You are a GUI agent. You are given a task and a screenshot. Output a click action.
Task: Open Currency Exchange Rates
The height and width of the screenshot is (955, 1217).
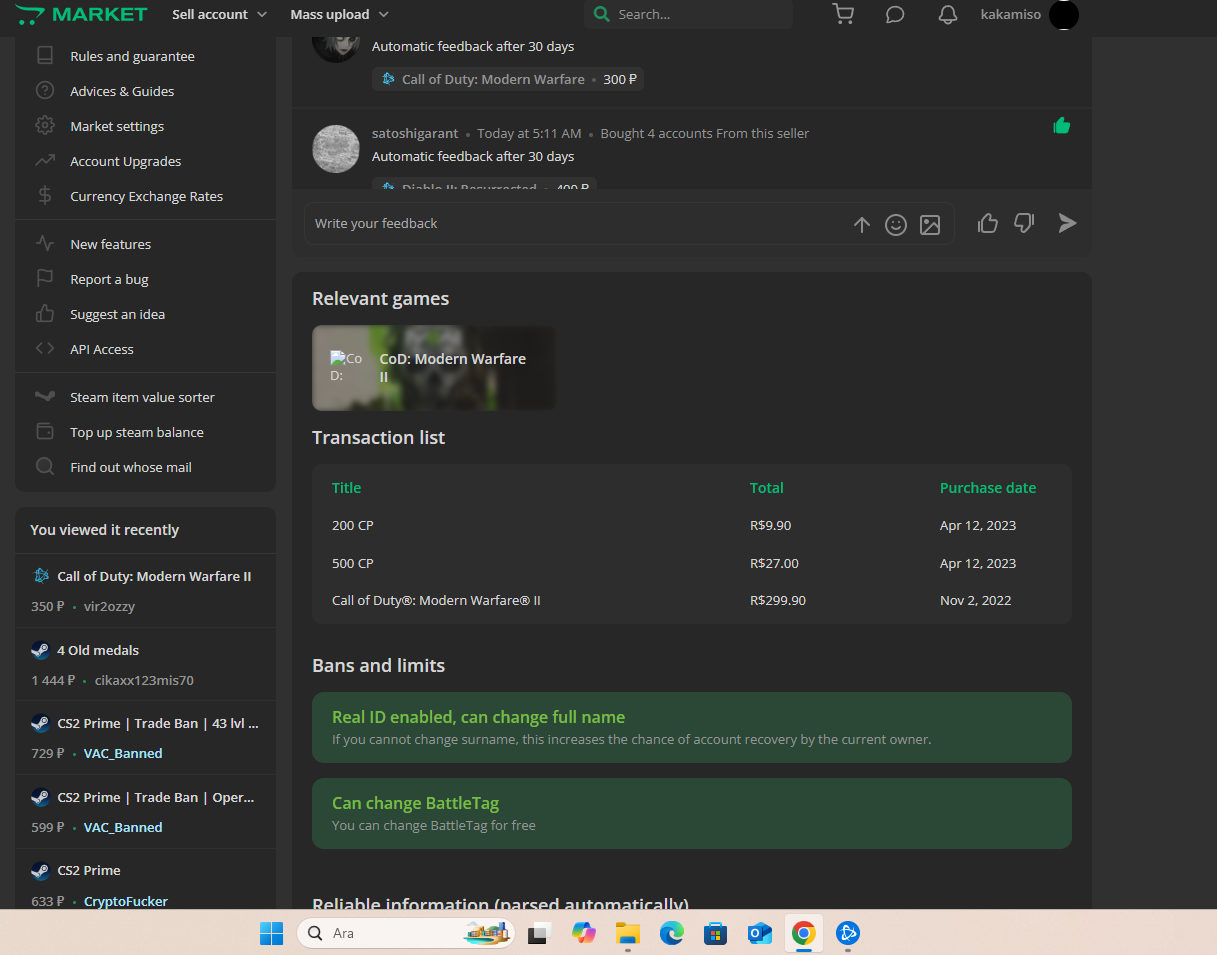(x=146, y=196)
